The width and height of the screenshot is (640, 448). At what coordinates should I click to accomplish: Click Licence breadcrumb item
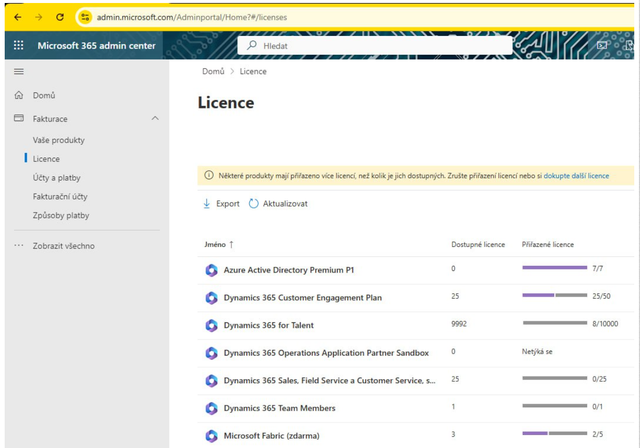[253, 71]
